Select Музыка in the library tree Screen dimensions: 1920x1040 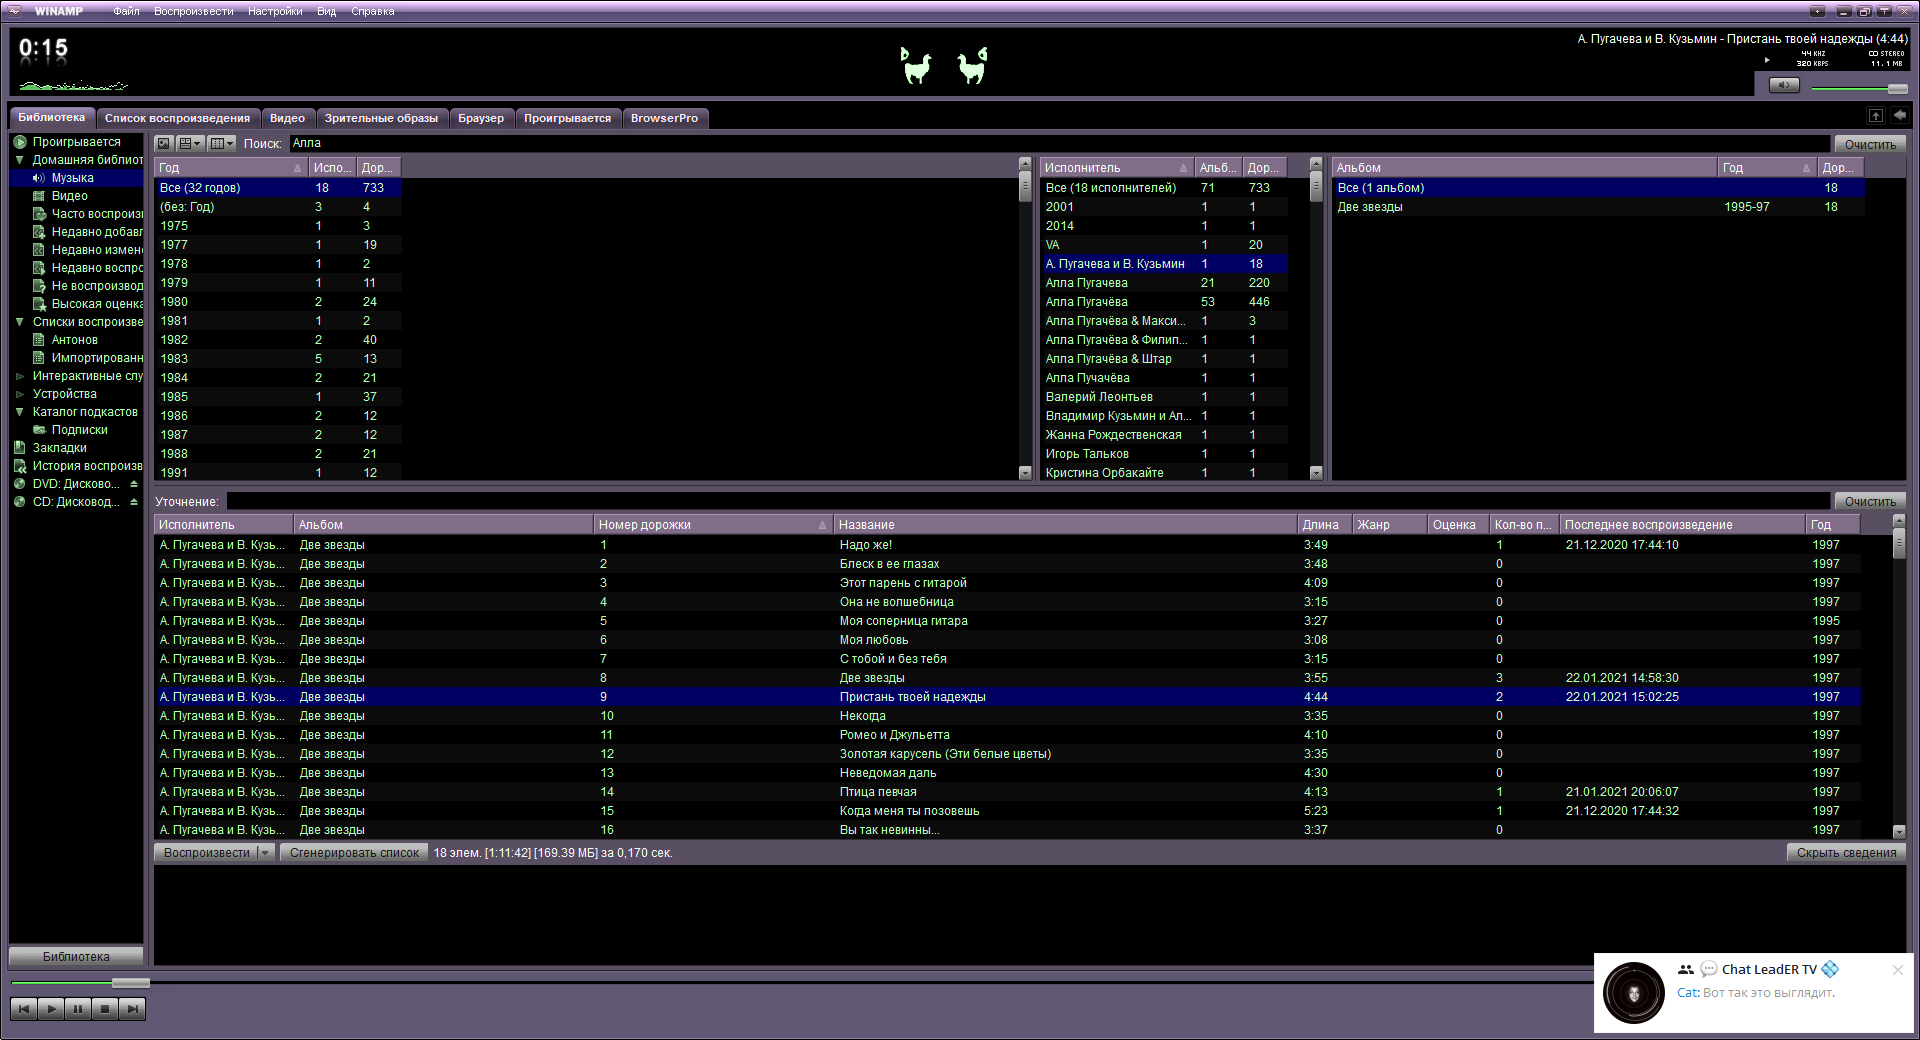pos(72,178)
